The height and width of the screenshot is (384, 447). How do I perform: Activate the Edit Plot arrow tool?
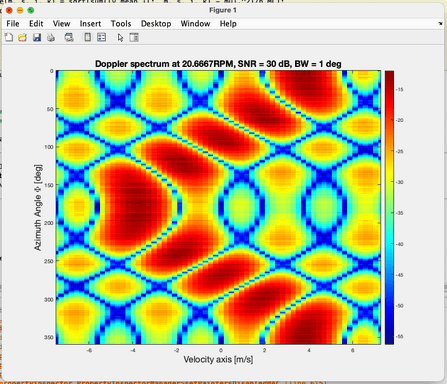[x=120, y=37]
